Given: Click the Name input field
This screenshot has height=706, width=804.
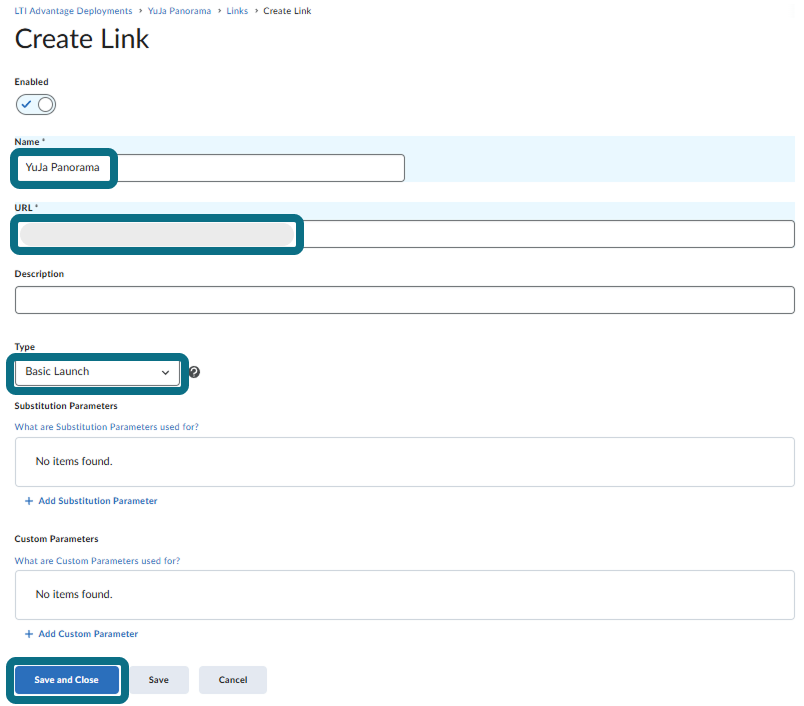Looking at the screenshot, I should click(210, 168).
